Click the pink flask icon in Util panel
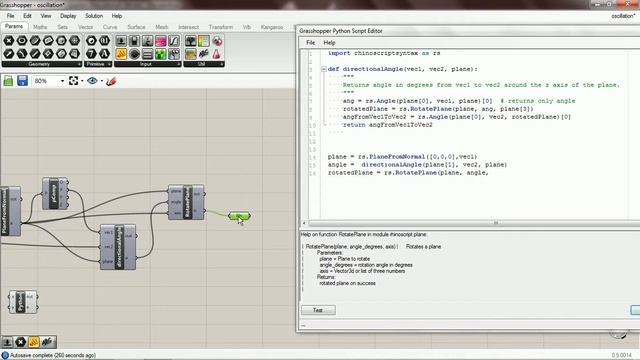This screenshot has width=640, height=360. (x=217, y=54)
